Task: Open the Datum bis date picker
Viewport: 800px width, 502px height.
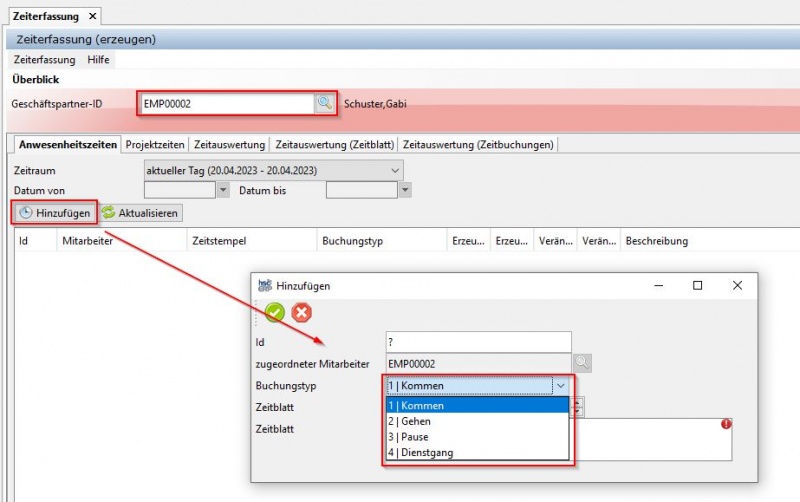Action: (x=405, y=190)
